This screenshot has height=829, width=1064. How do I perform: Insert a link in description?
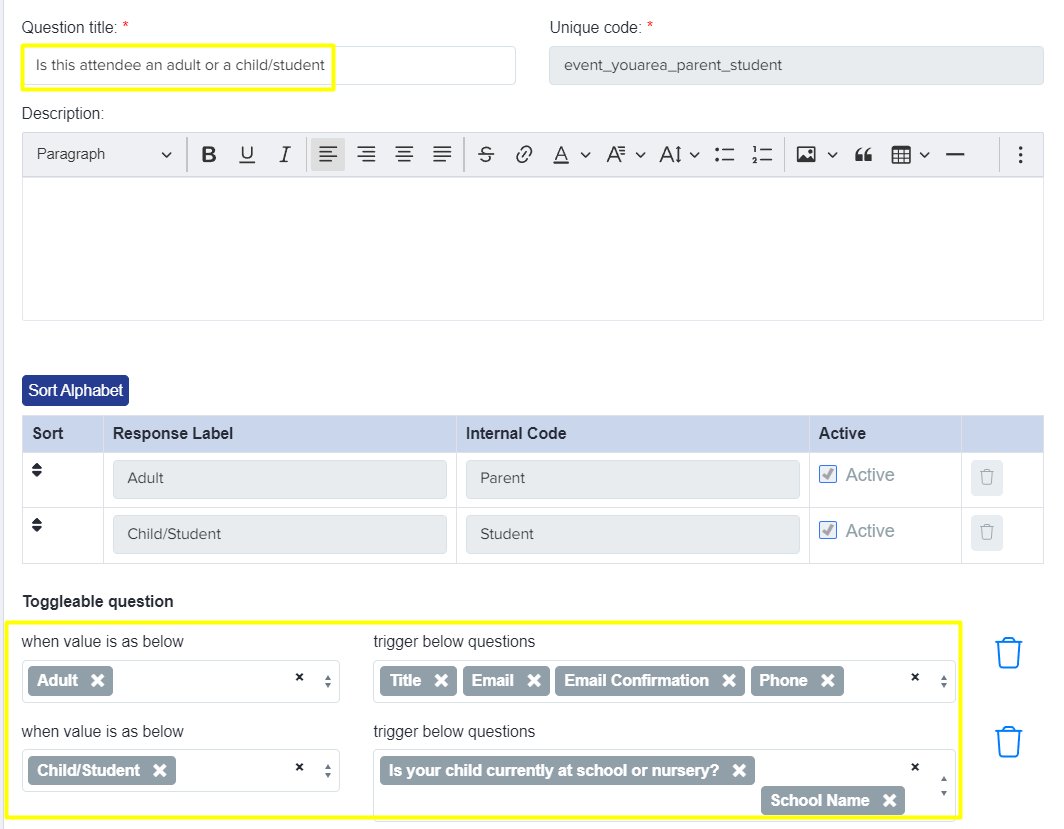click(x=523, y=155)
